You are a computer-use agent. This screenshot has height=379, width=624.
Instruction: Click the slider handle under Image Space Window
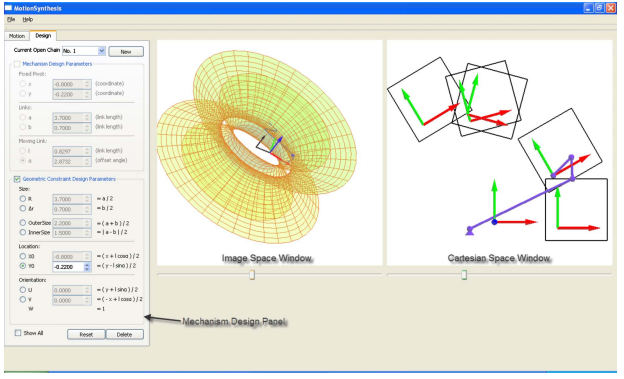tap(252, 275)
